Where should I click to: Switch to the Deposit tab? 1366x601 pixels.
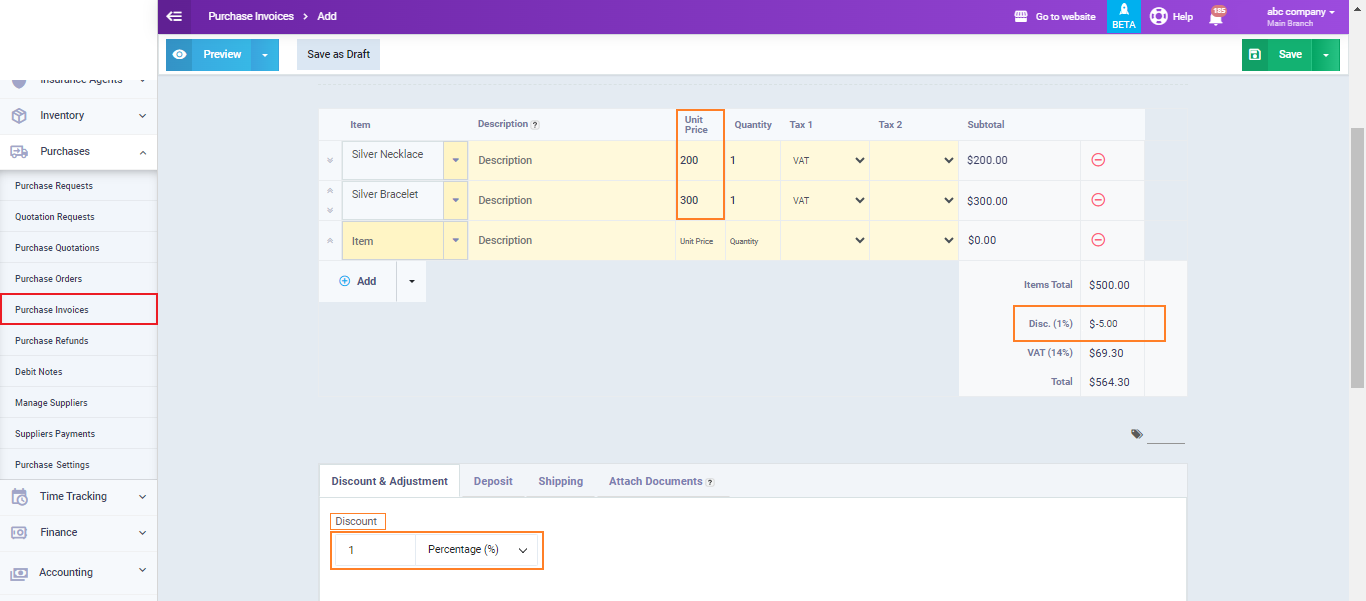tap(493, 481)
